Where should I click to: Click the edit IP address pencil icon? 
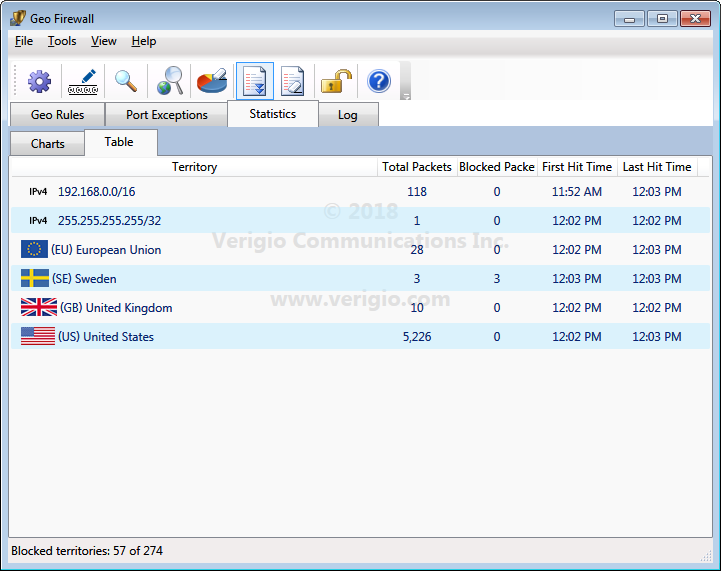pyautogui.click(x=83, y=81)
